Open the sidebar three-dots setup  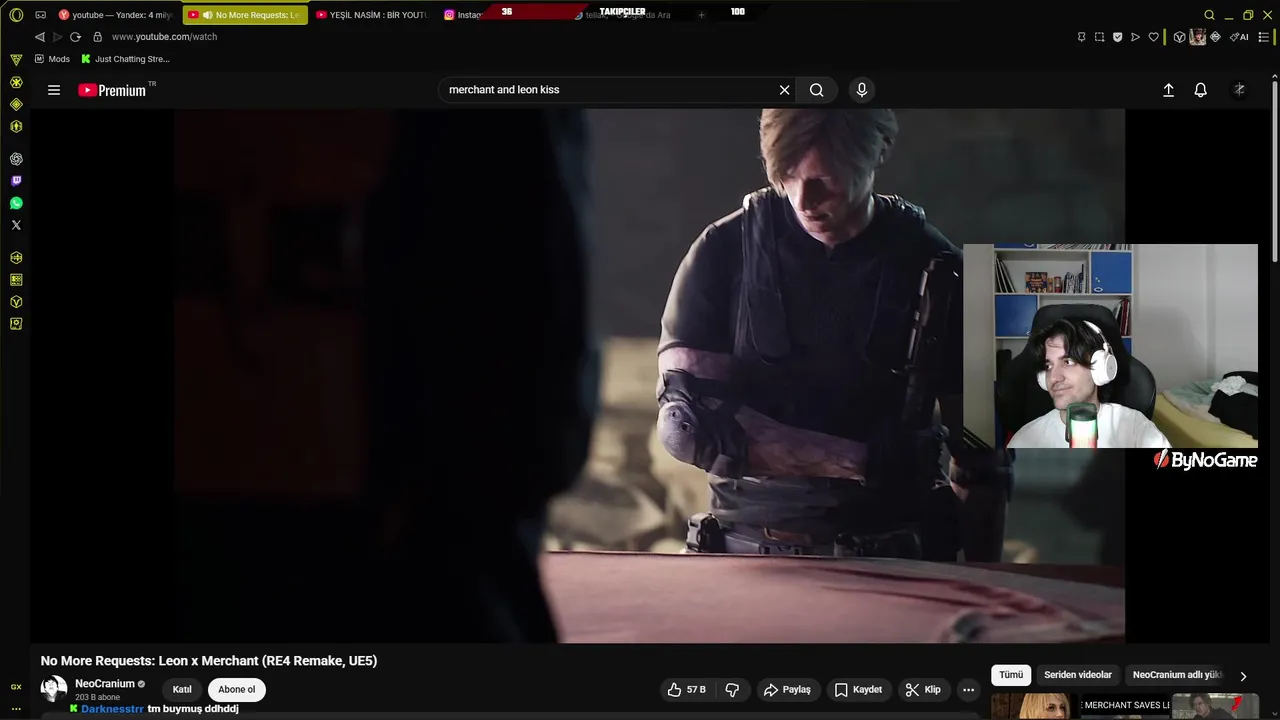[x=16, y=708]
